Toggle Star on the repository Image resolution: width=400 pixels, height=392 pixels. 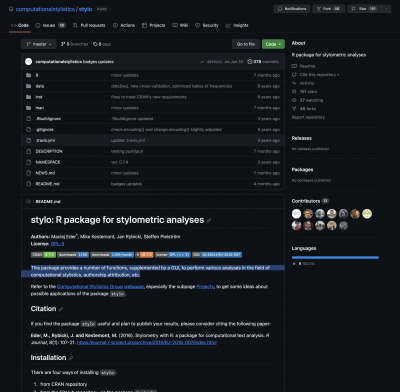pos(364,9)
